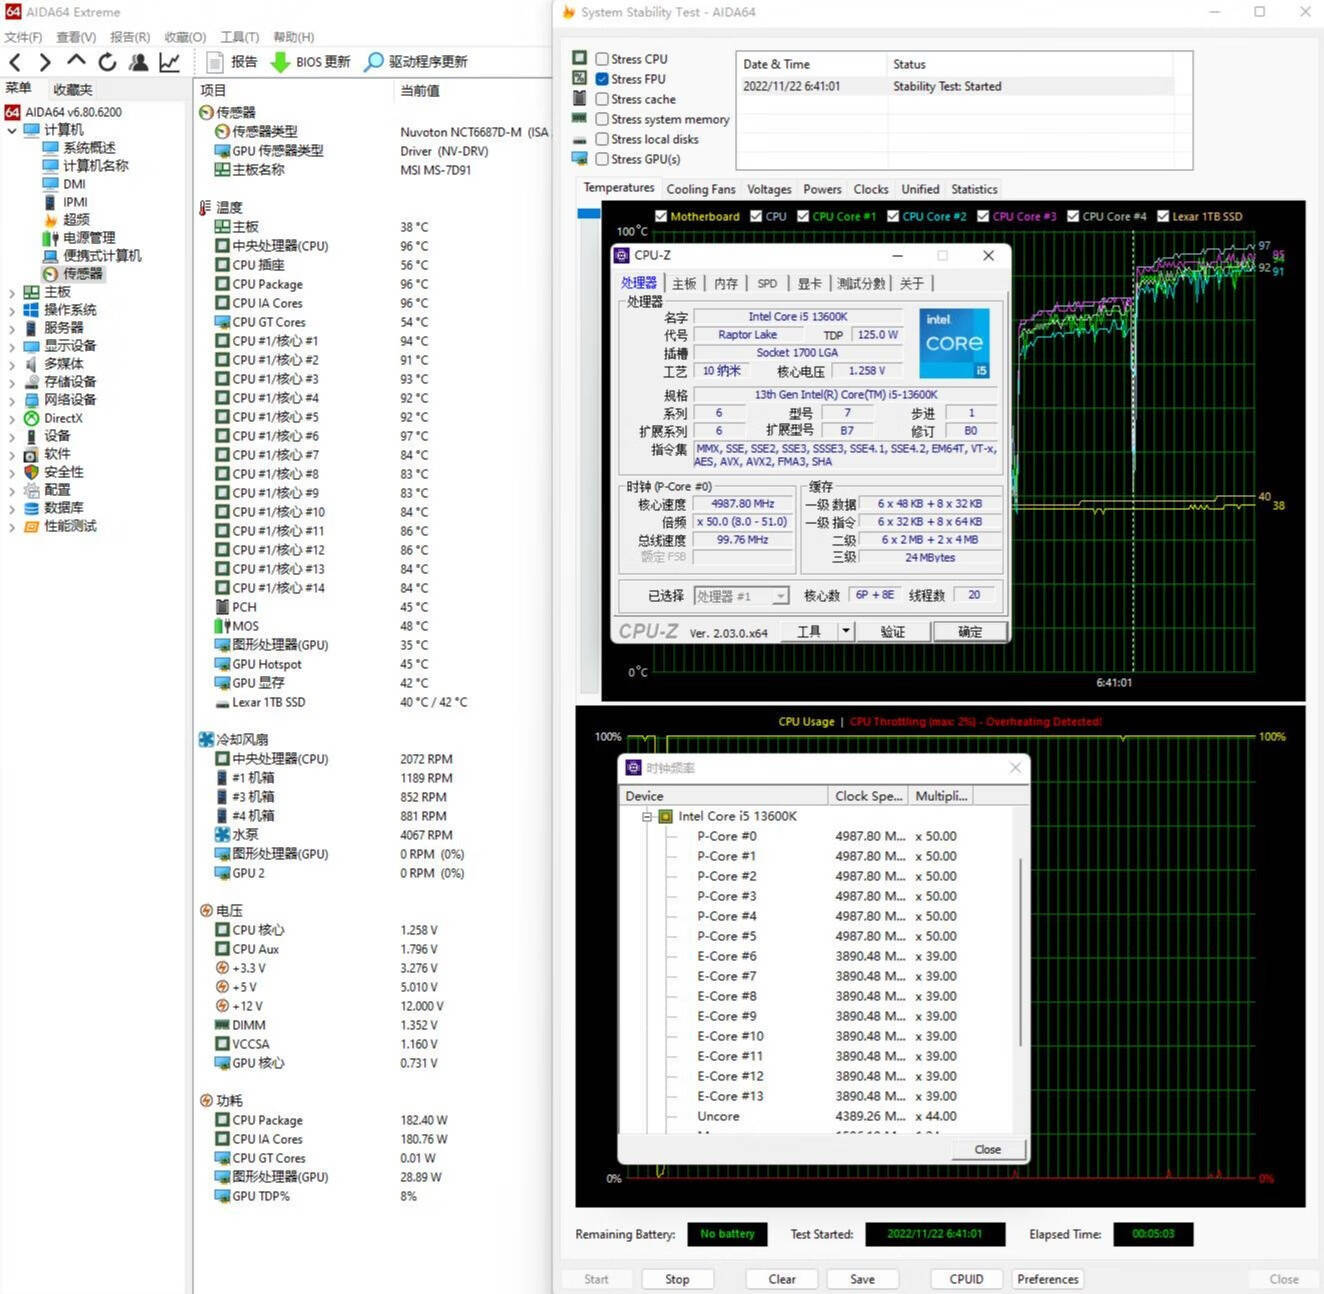Viewport: 1324px width, 1294px height.
Task: Expand the 存储设备 tree node
Action: (x=12, y=382)
